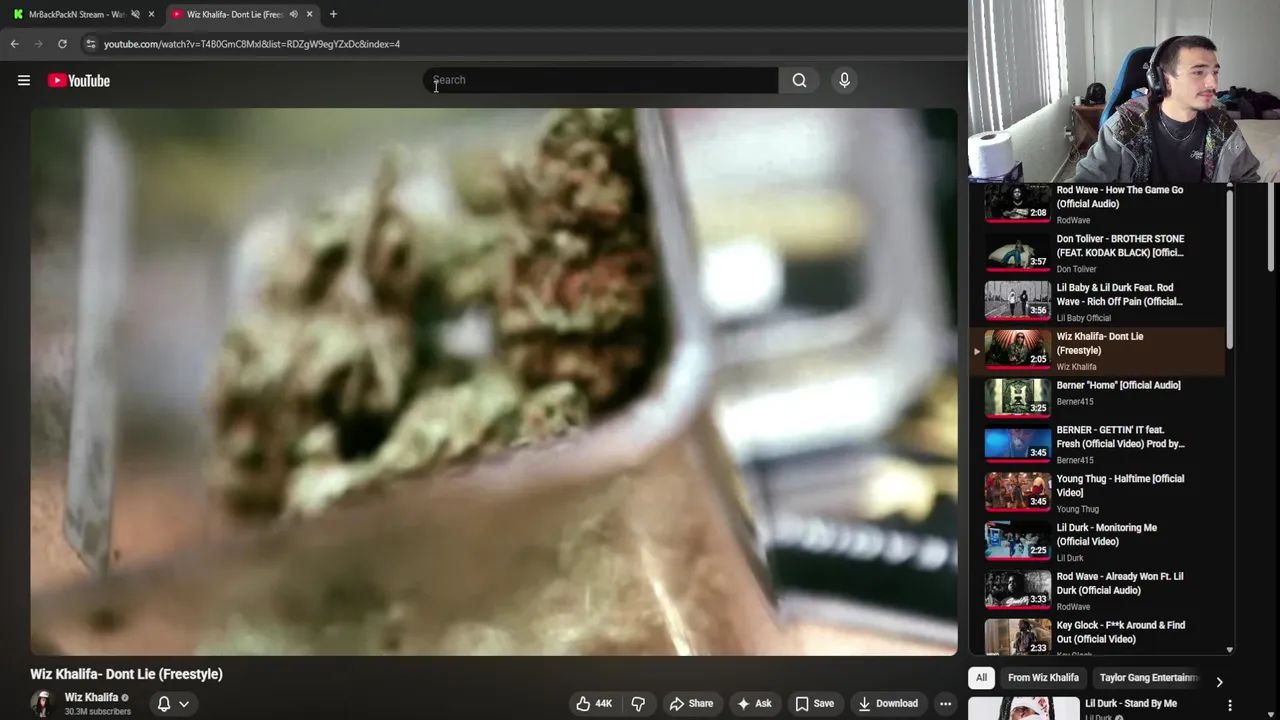Play Don Toliver BROTHER STONE thumbnail
This screenshot has height=720, width=1280.
[1017, 252]
